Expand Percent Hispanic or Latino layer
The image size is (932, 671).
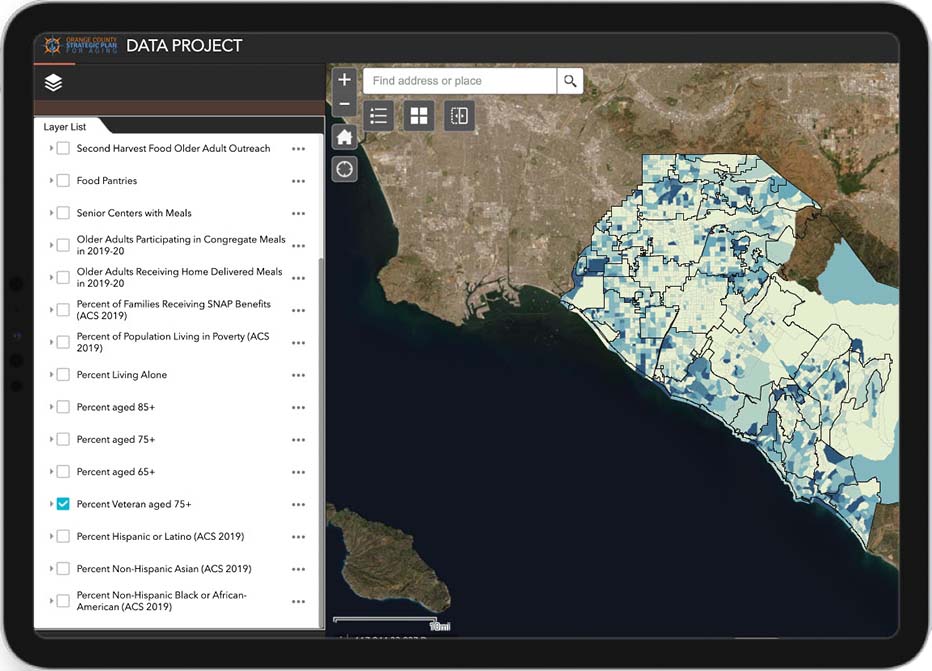click(51, 536)
